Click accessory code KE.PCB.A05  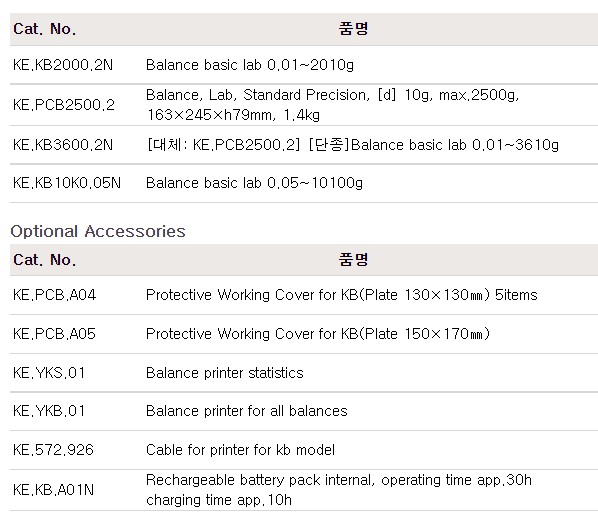click(54, 334)
